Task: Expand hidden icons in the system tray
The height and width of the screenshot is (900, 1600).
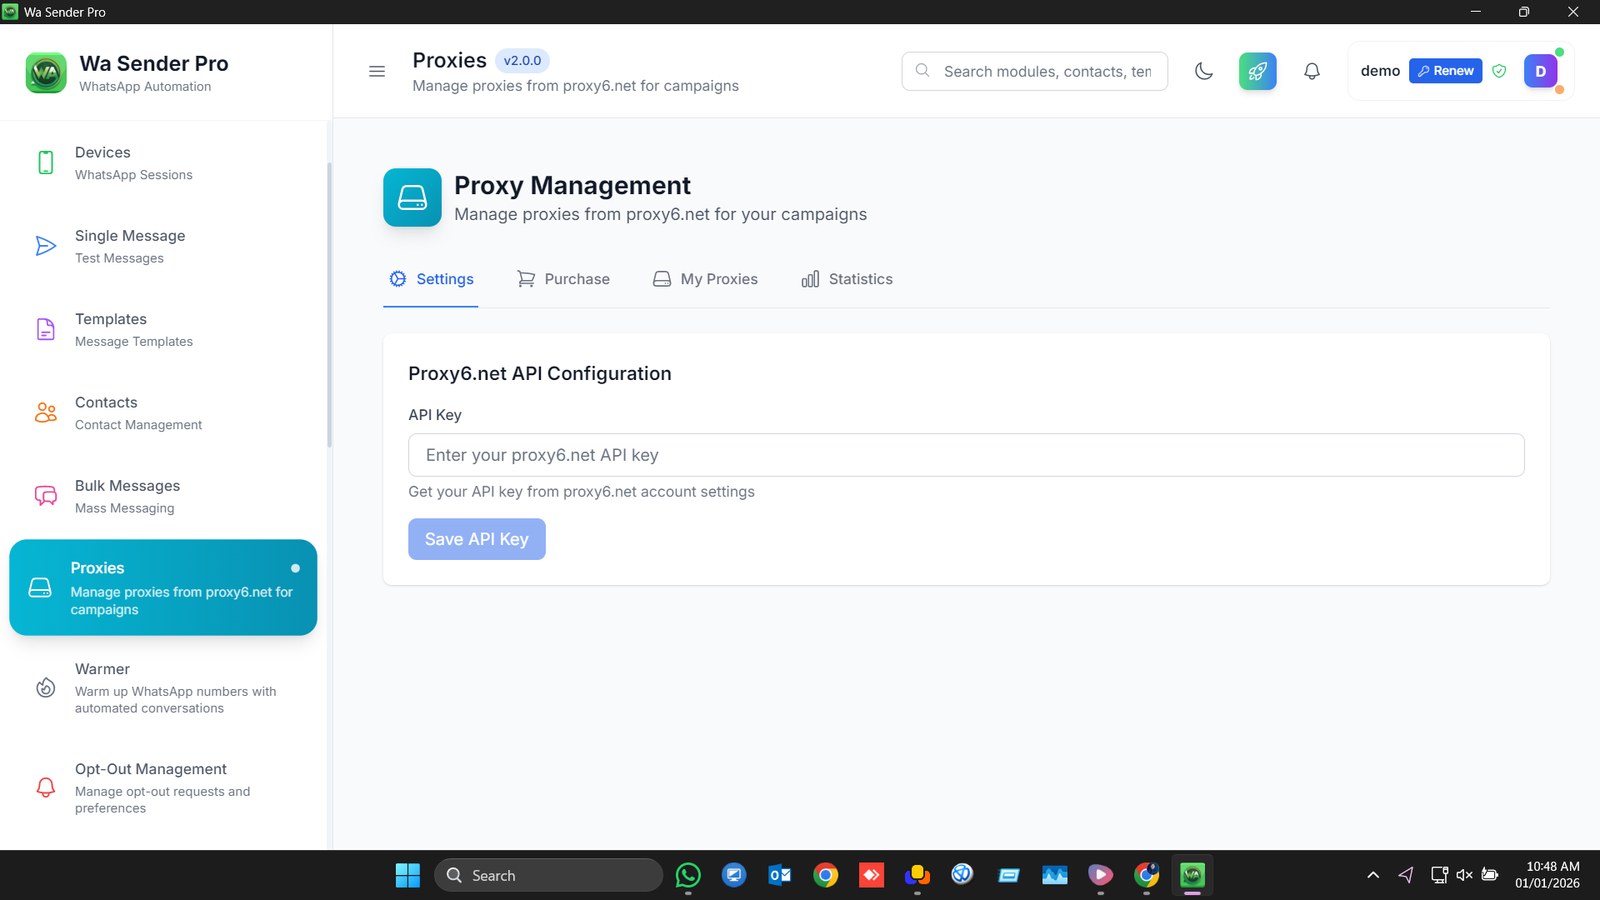Action: [1373, 874]
